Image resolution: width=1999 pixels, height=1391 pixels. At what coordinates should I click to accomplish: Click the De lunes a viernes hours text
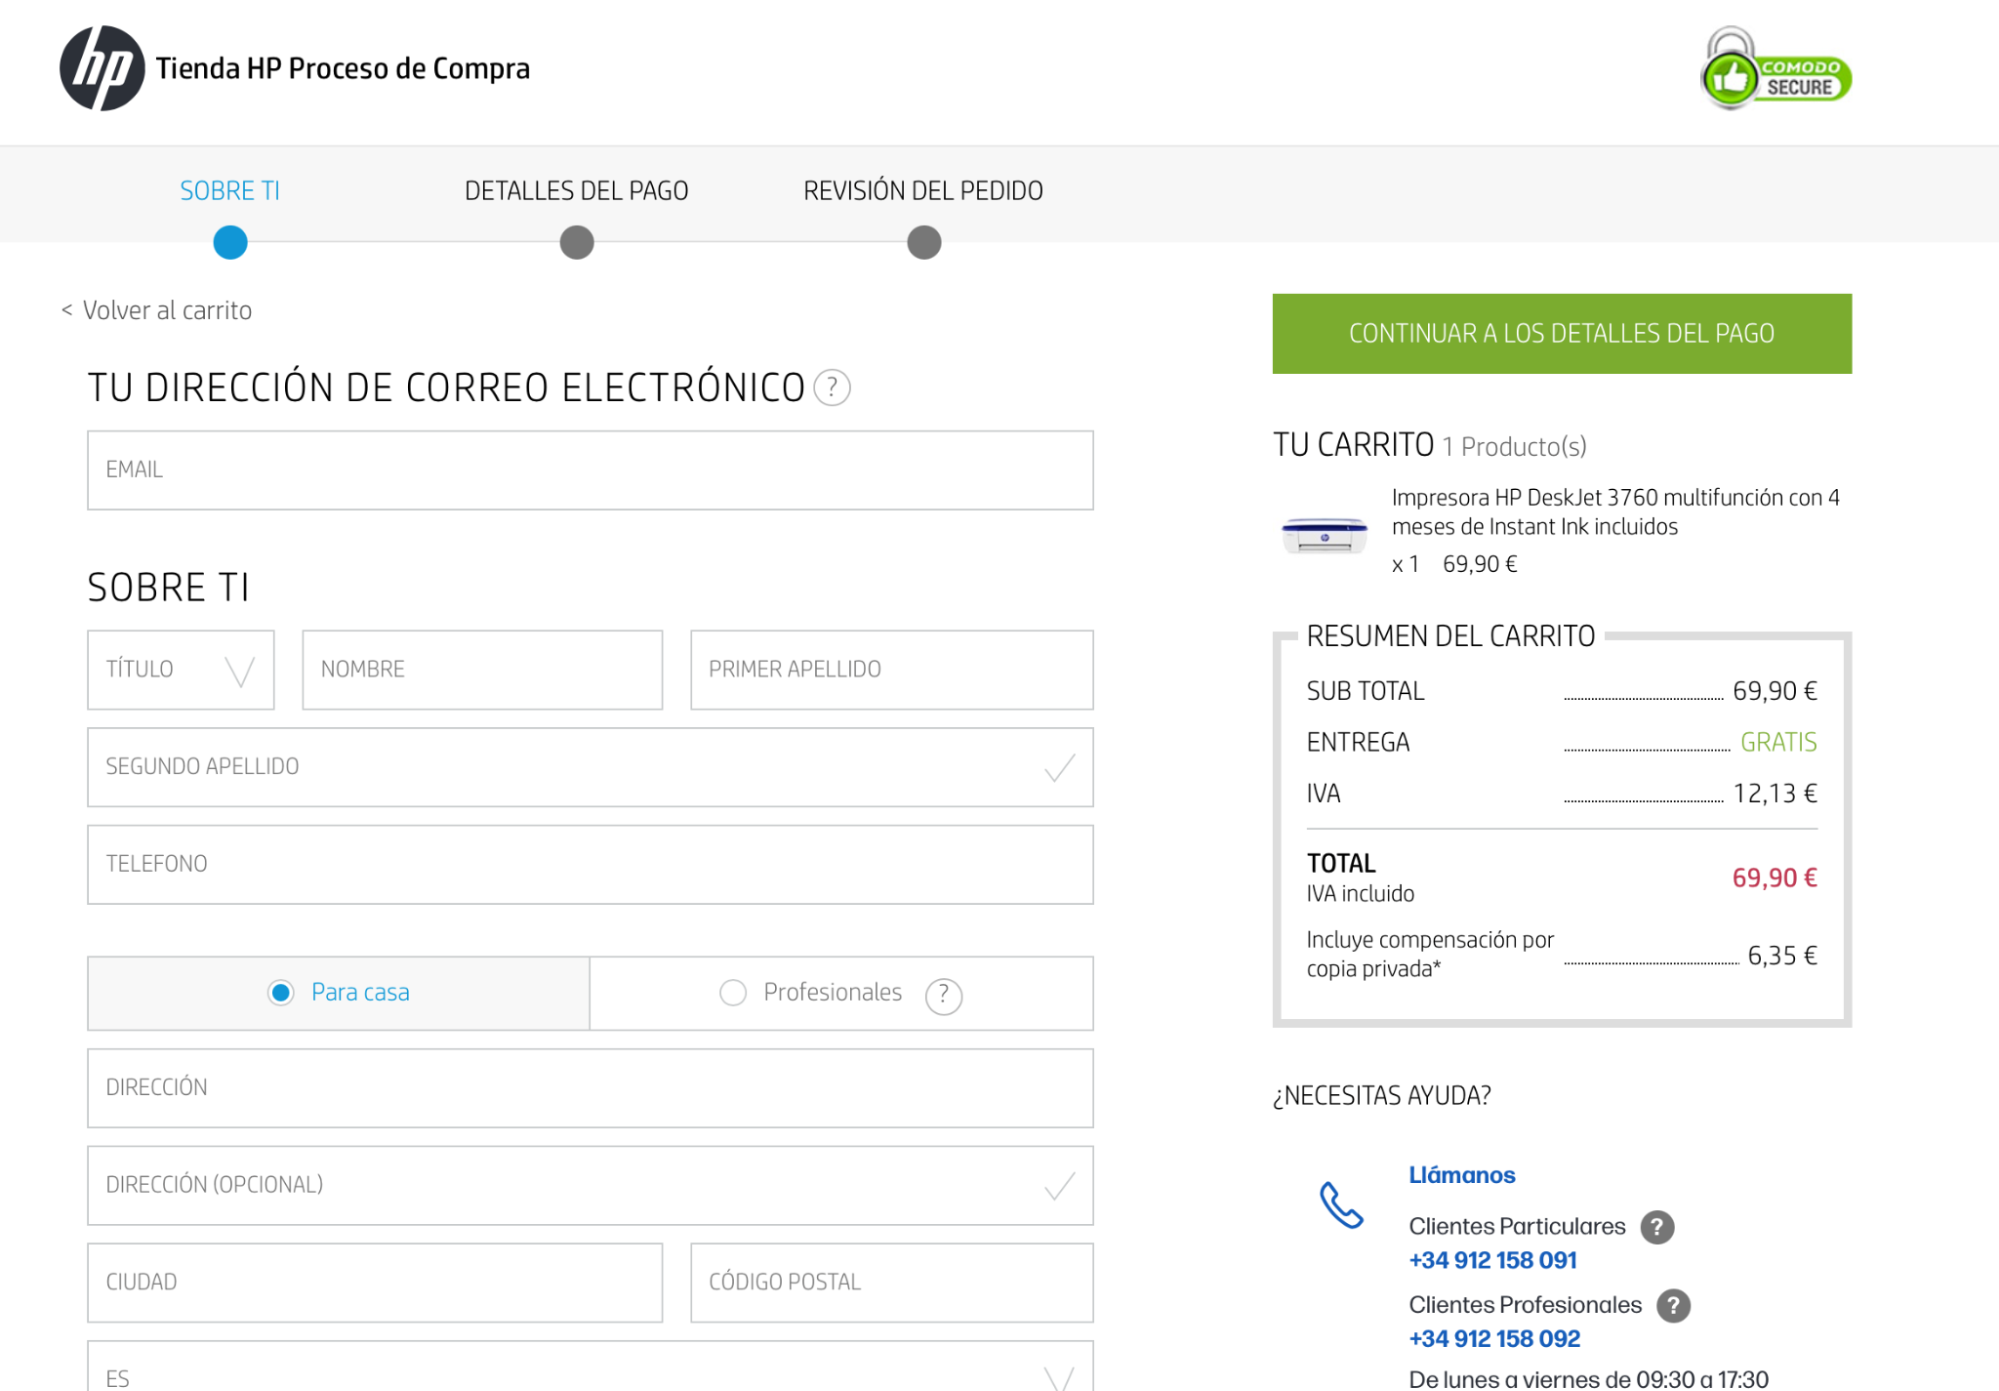coord(1588,1379)
